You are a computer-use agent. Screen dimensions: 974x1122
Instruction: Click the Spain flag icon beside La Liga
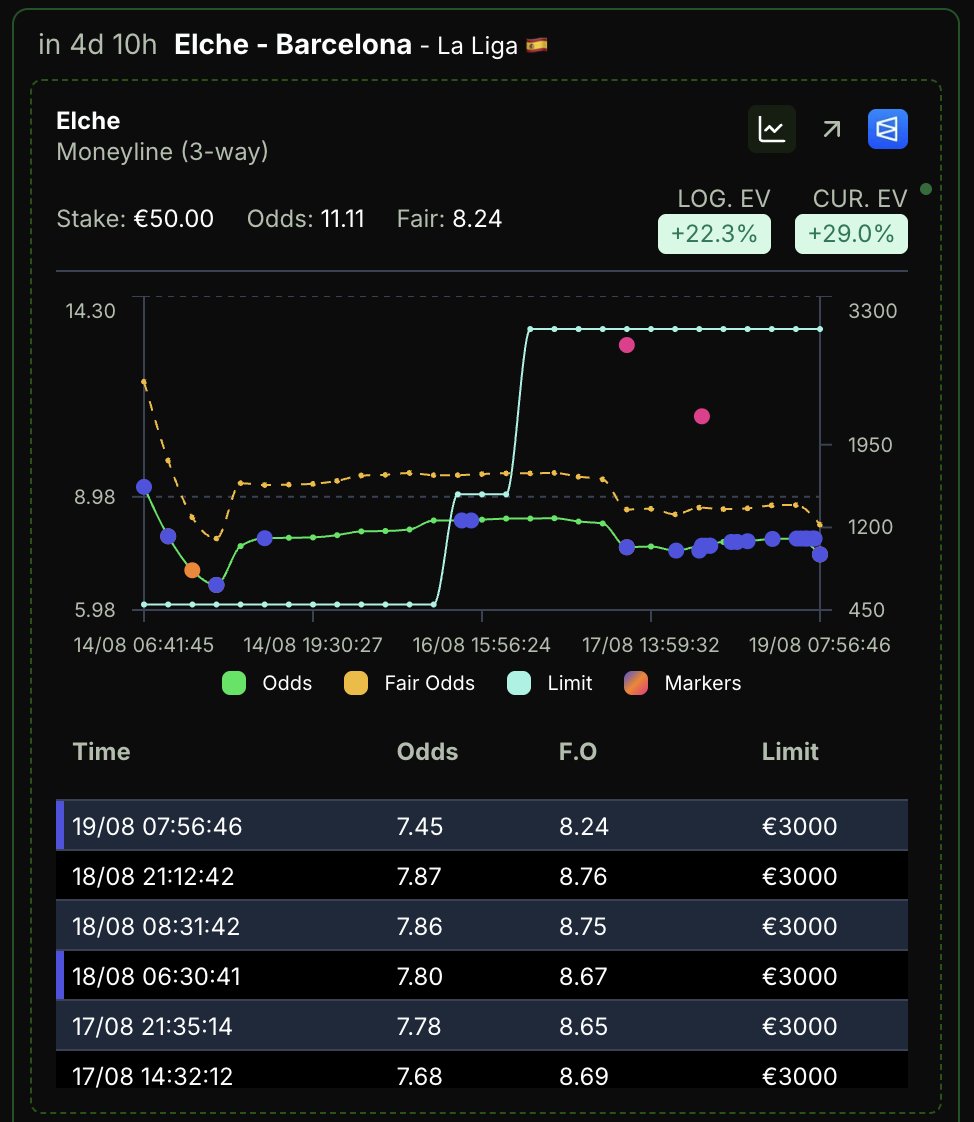point(537,45)
